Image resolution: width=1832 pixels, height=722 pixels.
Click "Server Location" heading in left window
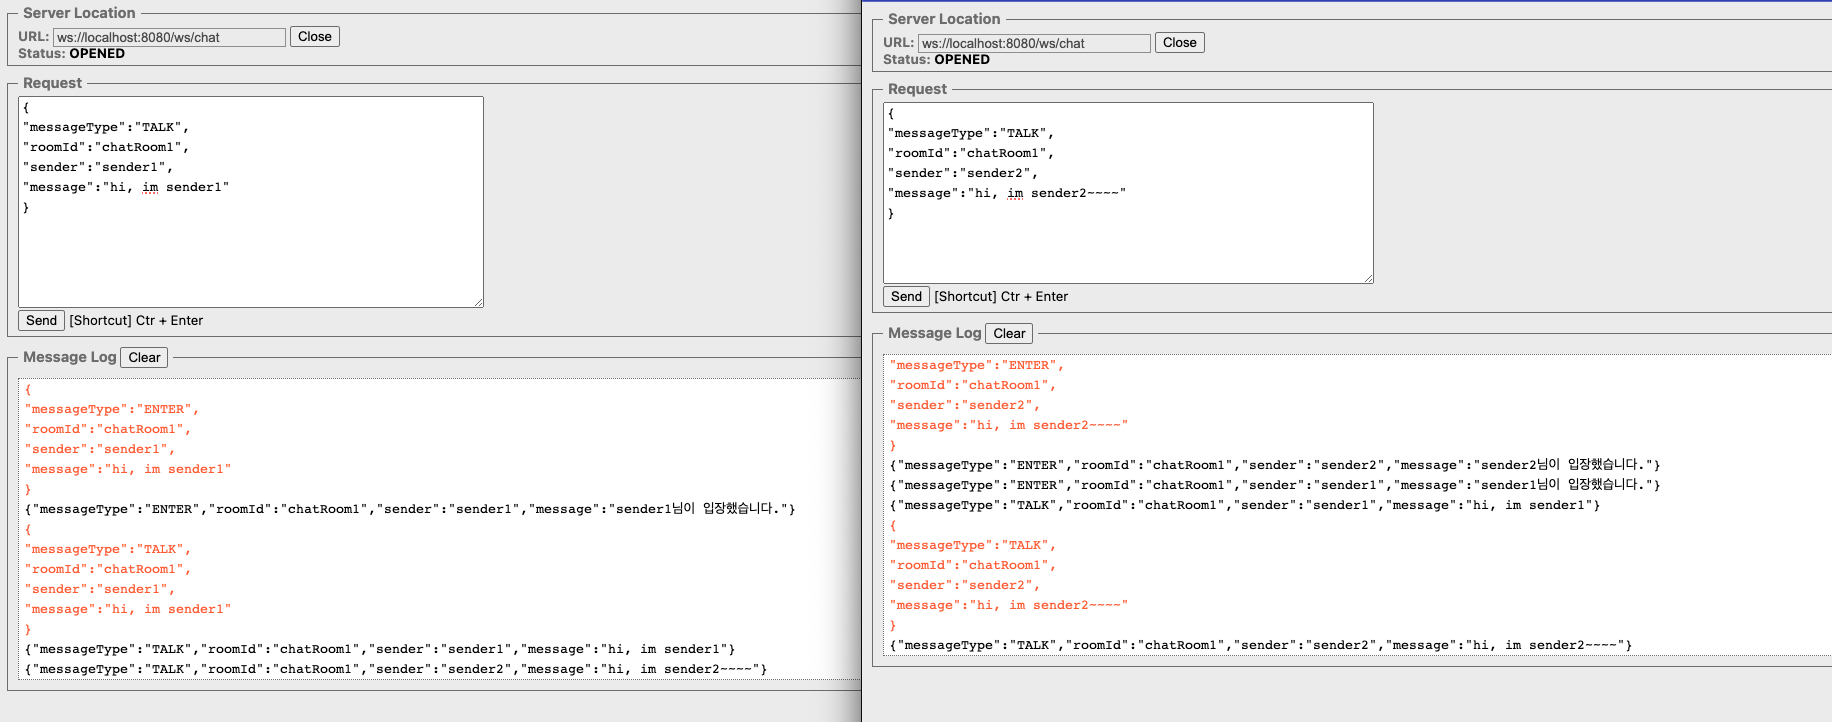click(x=79, y=13)
